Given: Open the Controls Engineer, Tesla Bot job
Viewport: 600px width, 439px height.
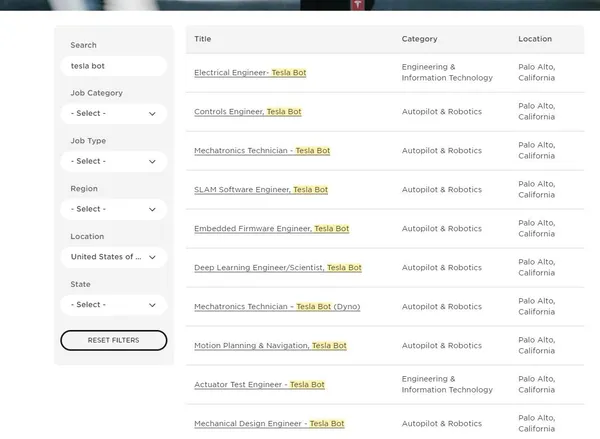Looking at the screenshot, I should [248, 112].
